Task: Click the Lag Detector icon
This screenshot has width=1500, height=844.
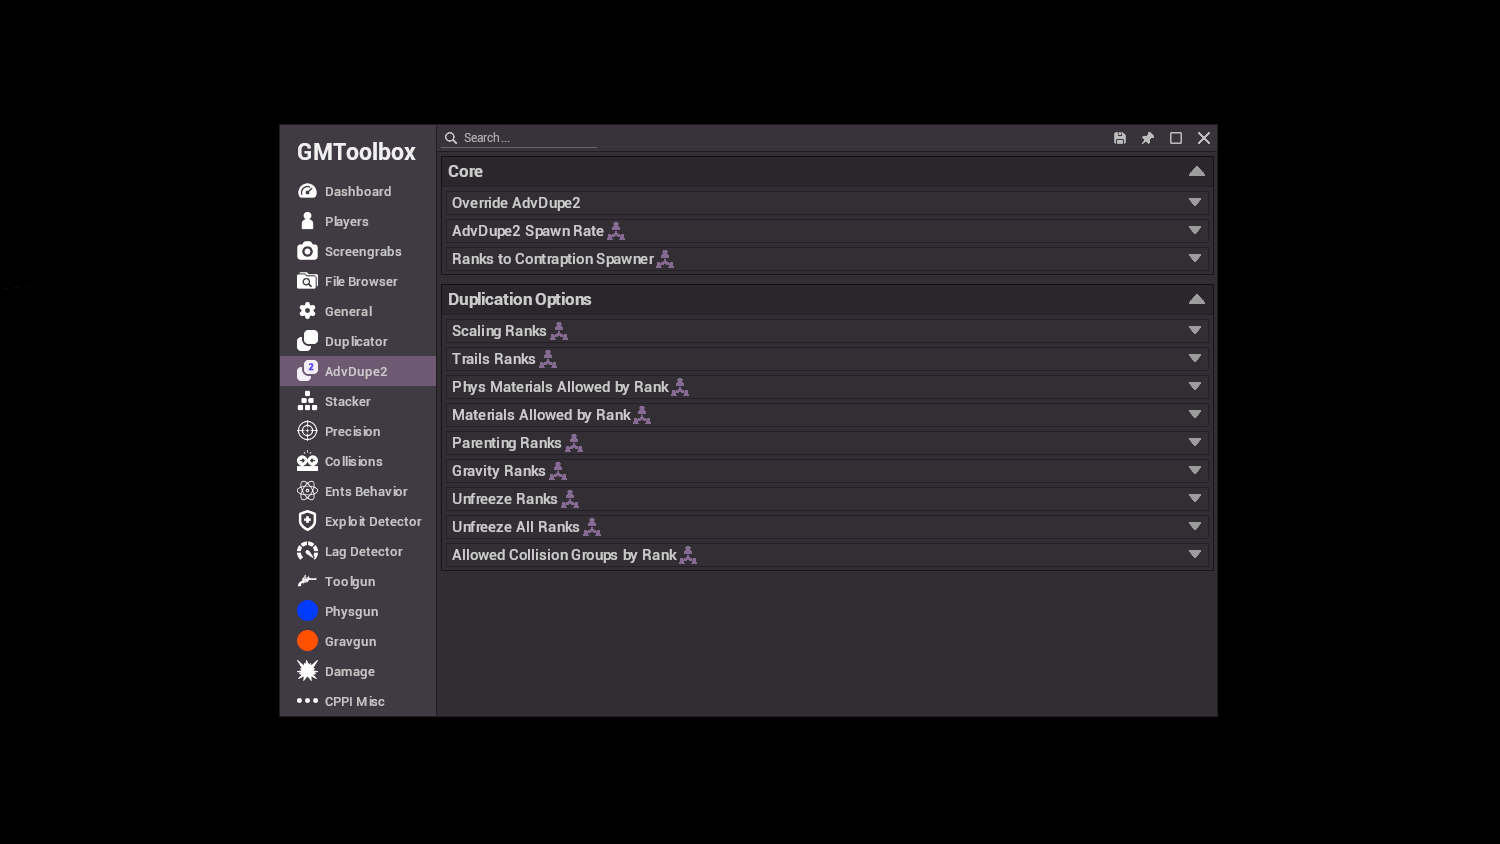Action: [307, 551]
